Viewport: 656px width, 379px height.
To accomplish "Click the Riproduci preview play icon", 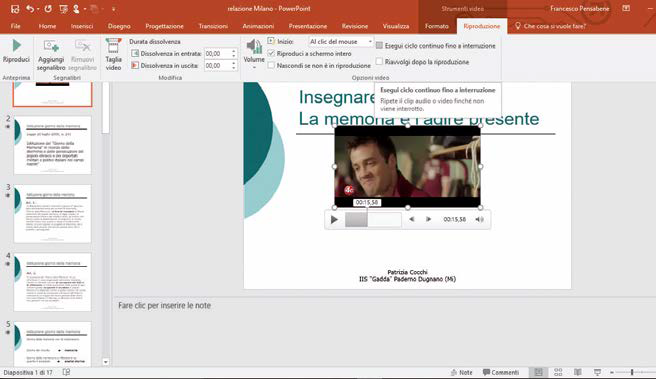I will (16, 45).
